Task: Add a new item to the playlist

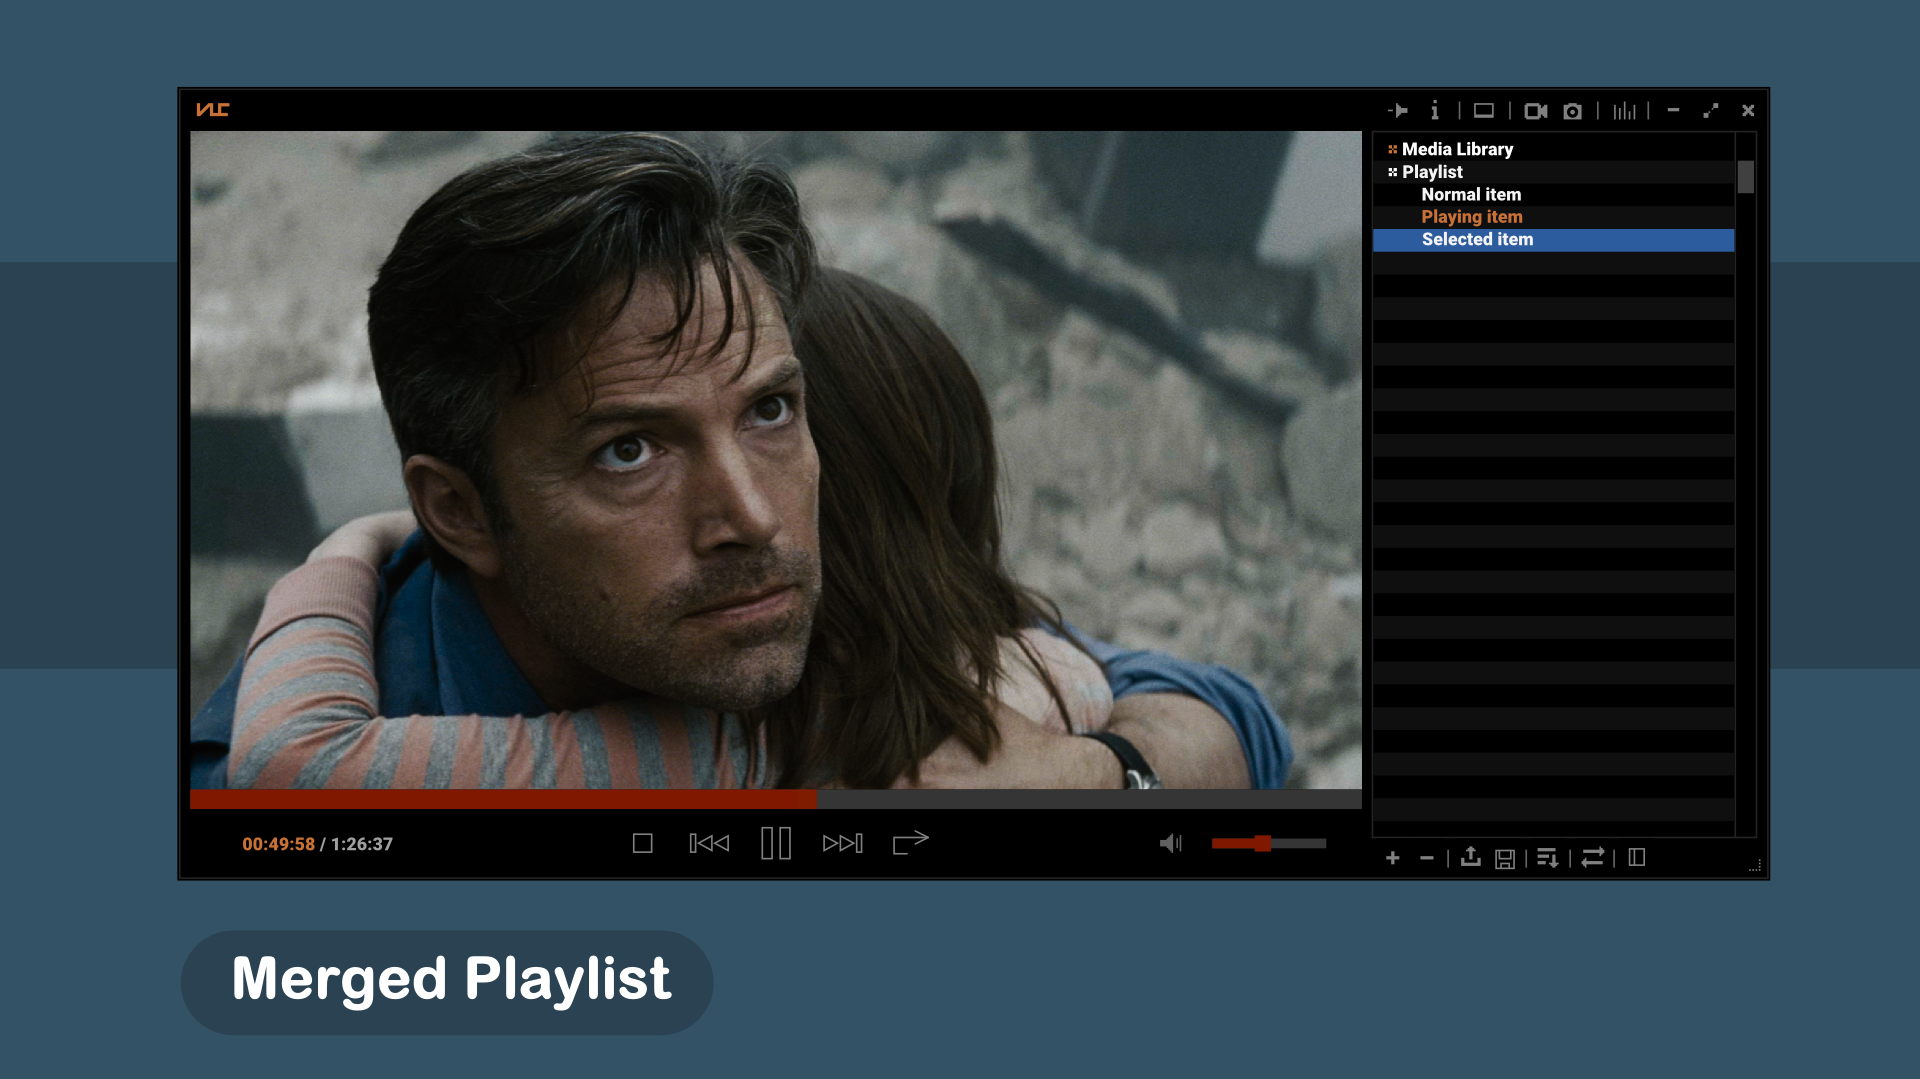Action: point(1393,858)
